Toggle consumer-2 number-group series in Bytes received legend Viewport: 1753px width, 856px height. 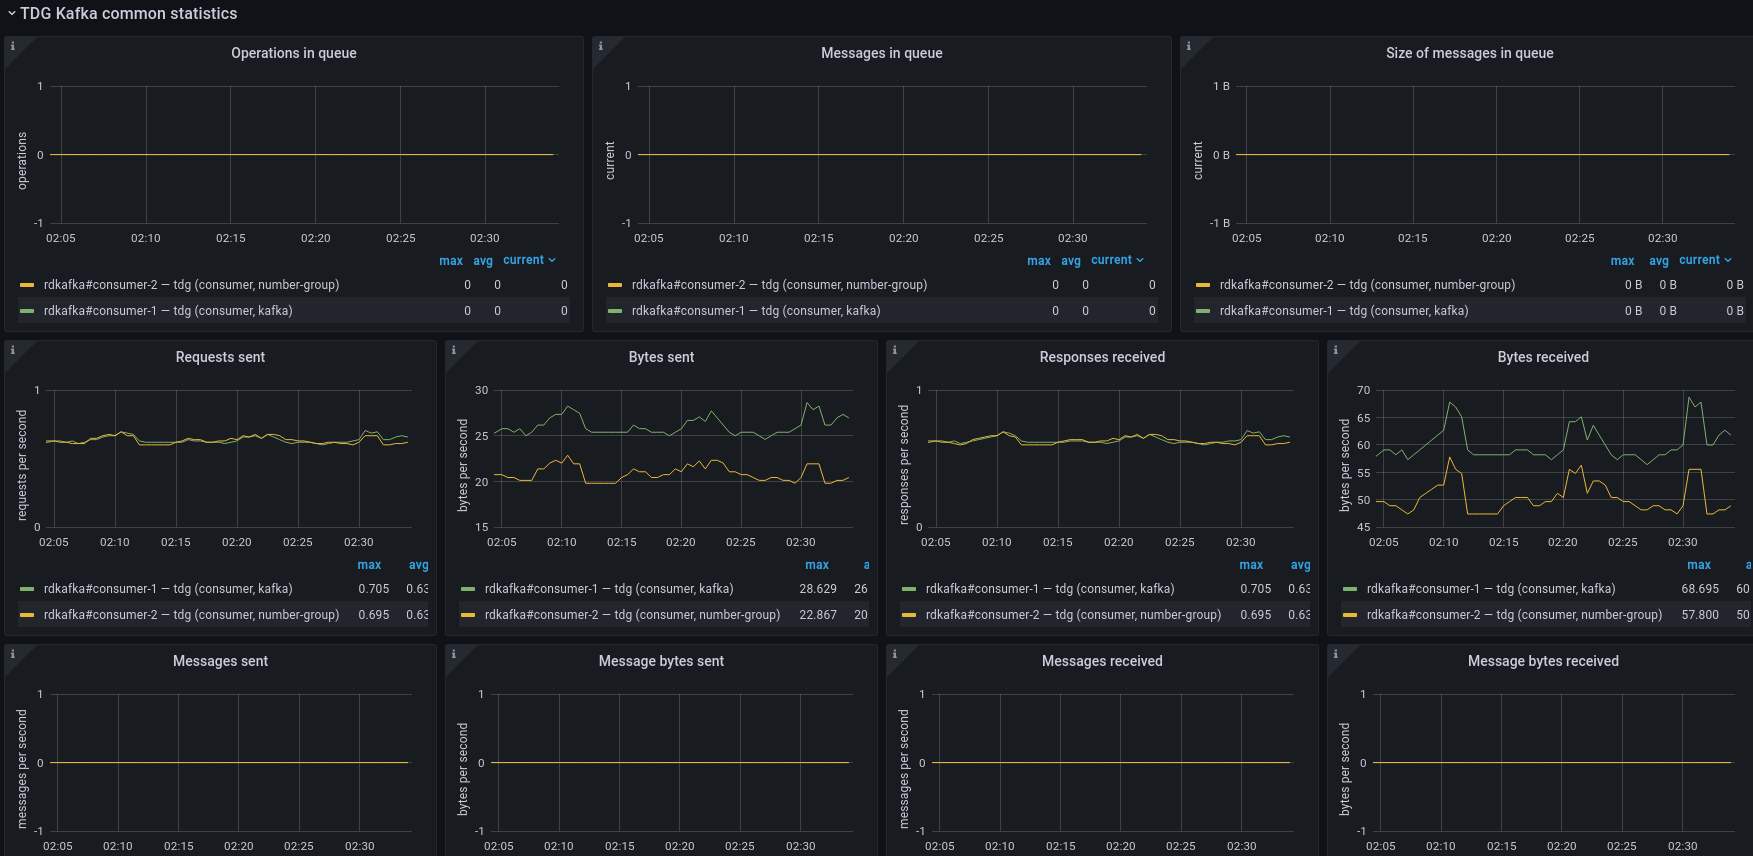1514,615
